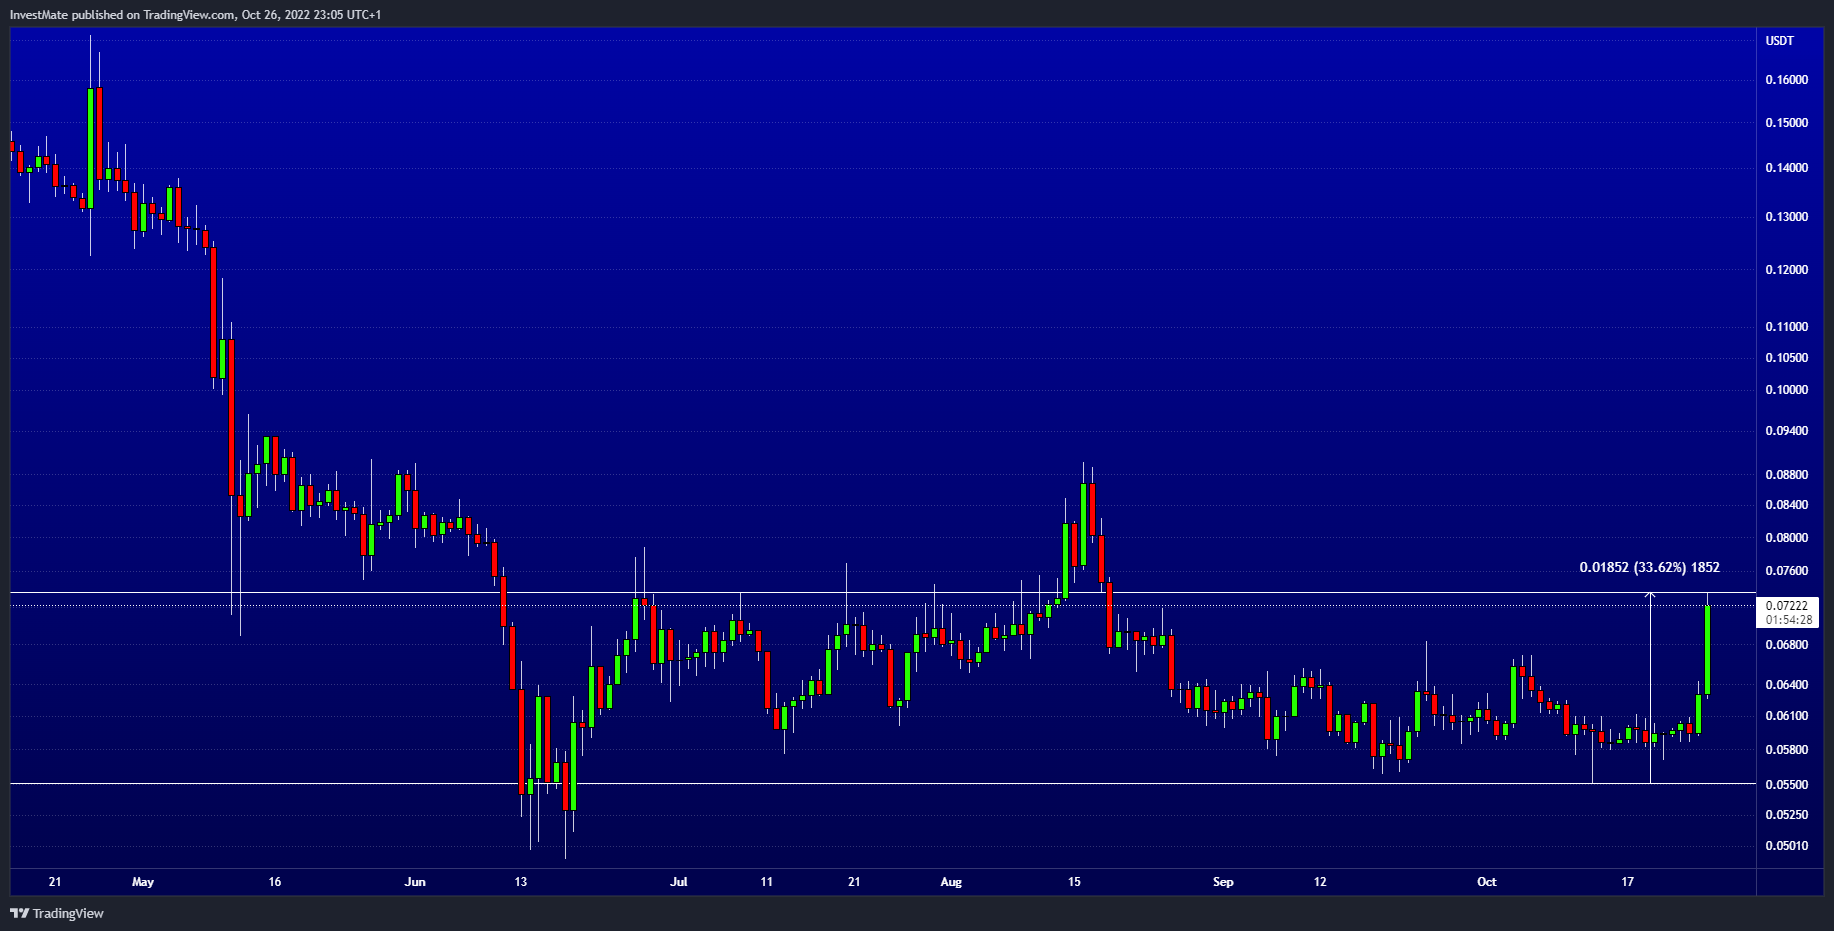
Task: Select the vertical price range measurement arrow
Action: pyautogui.click(x=1650, y=688)
